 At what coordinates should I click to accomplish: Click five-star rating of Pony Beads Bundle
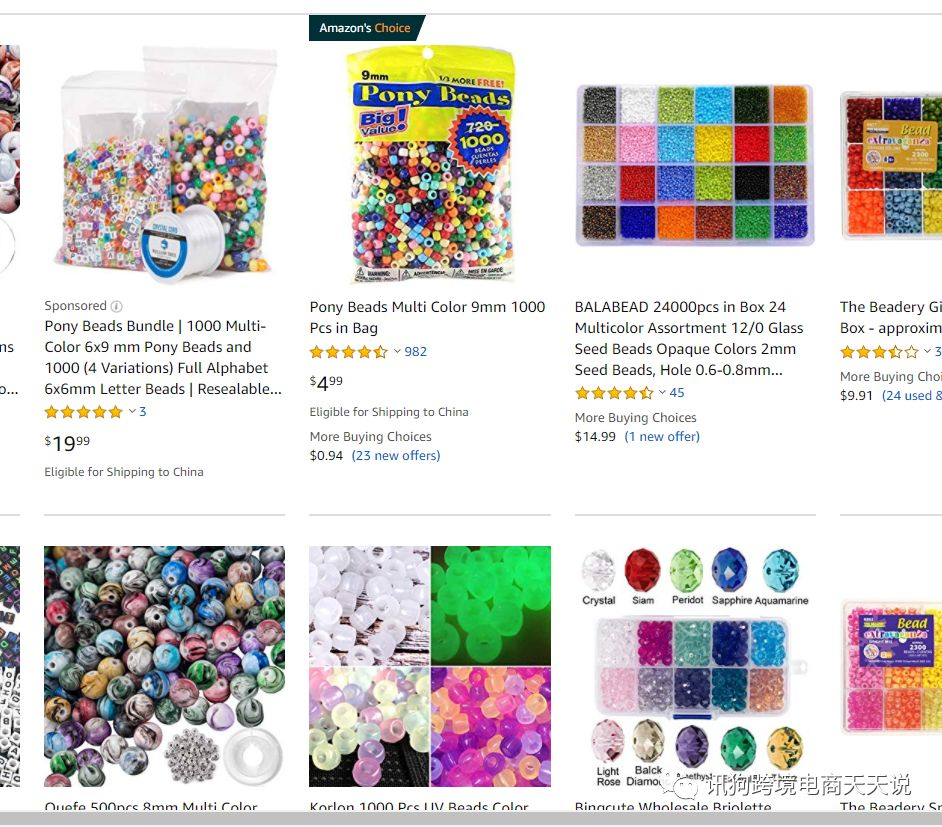coord(84,412)
